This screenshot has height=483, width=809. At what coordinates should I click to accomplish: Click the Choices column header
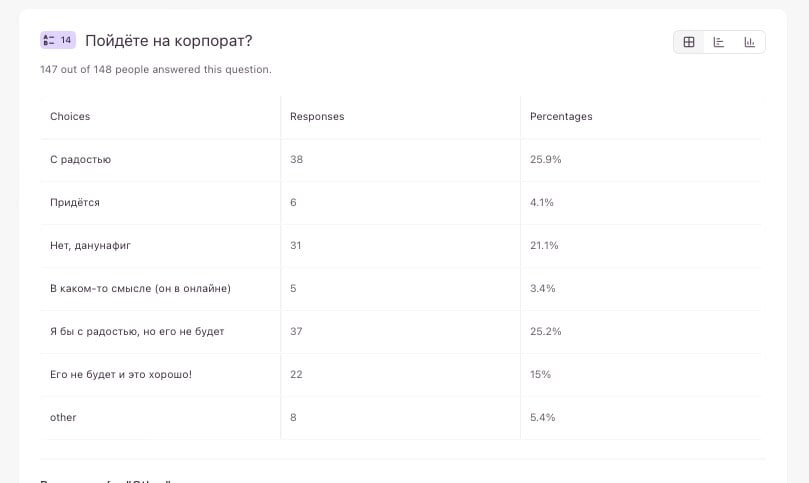tap(70, 117)
